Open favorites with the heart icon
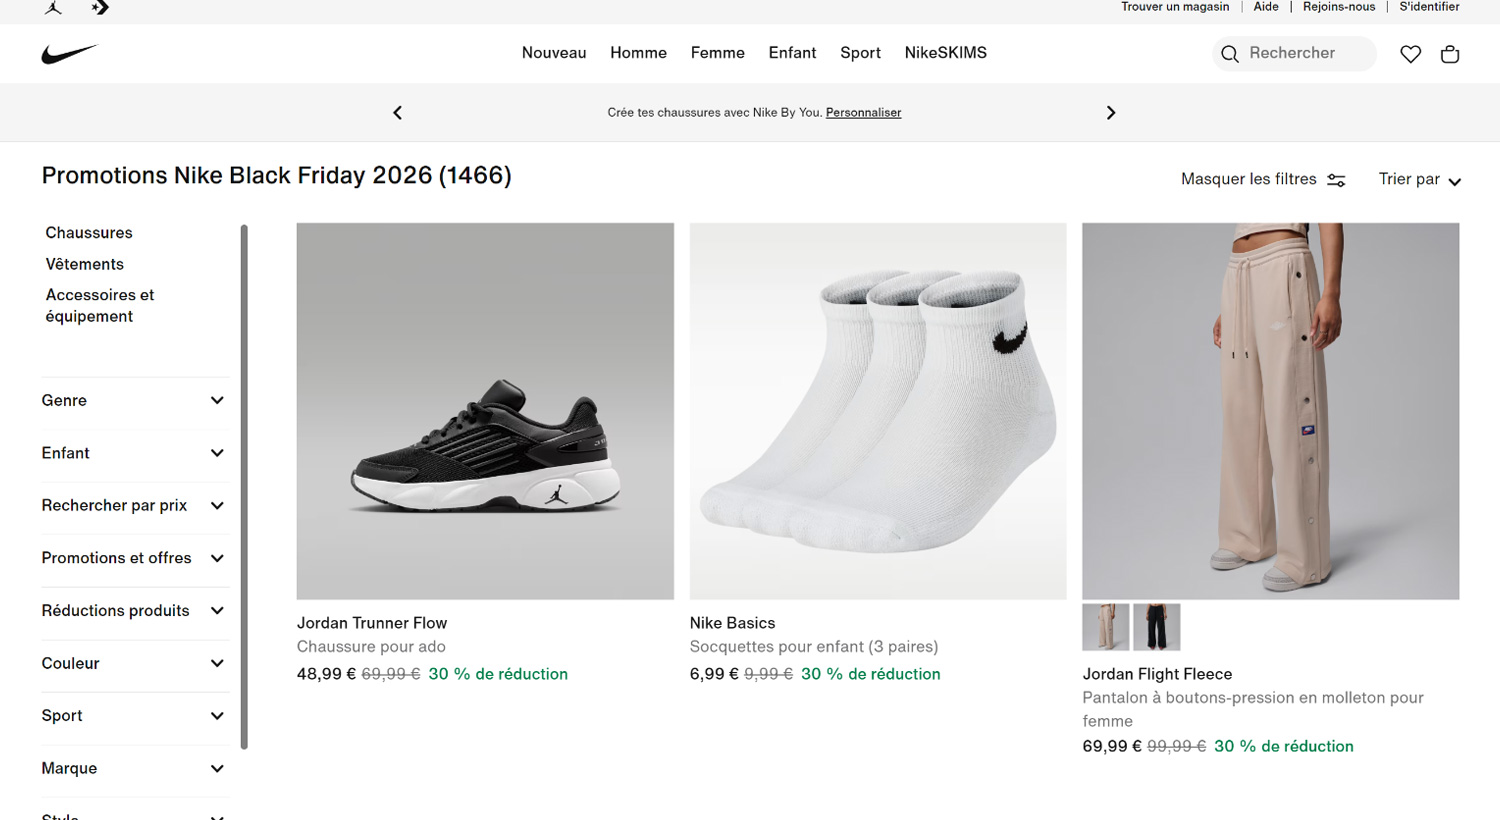The width and height of the screenshot is (1500, 820). click(1410, 54)
